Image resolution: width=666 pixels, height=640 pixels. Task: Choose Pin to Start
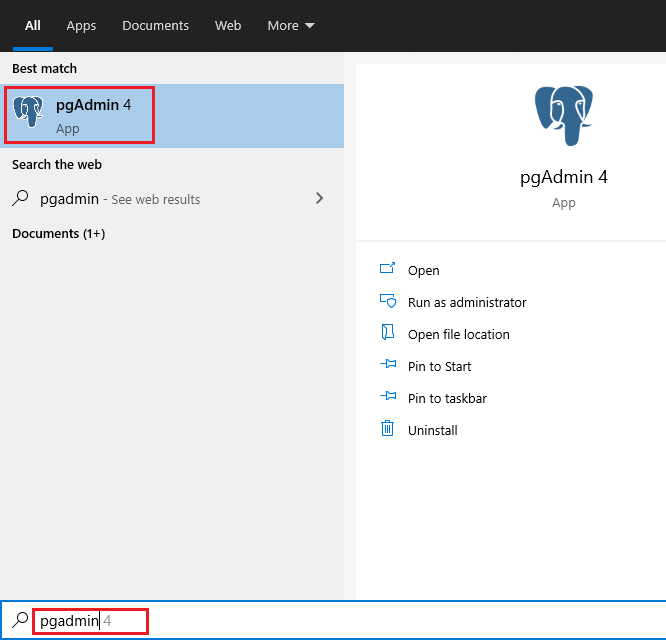(440, 367)
